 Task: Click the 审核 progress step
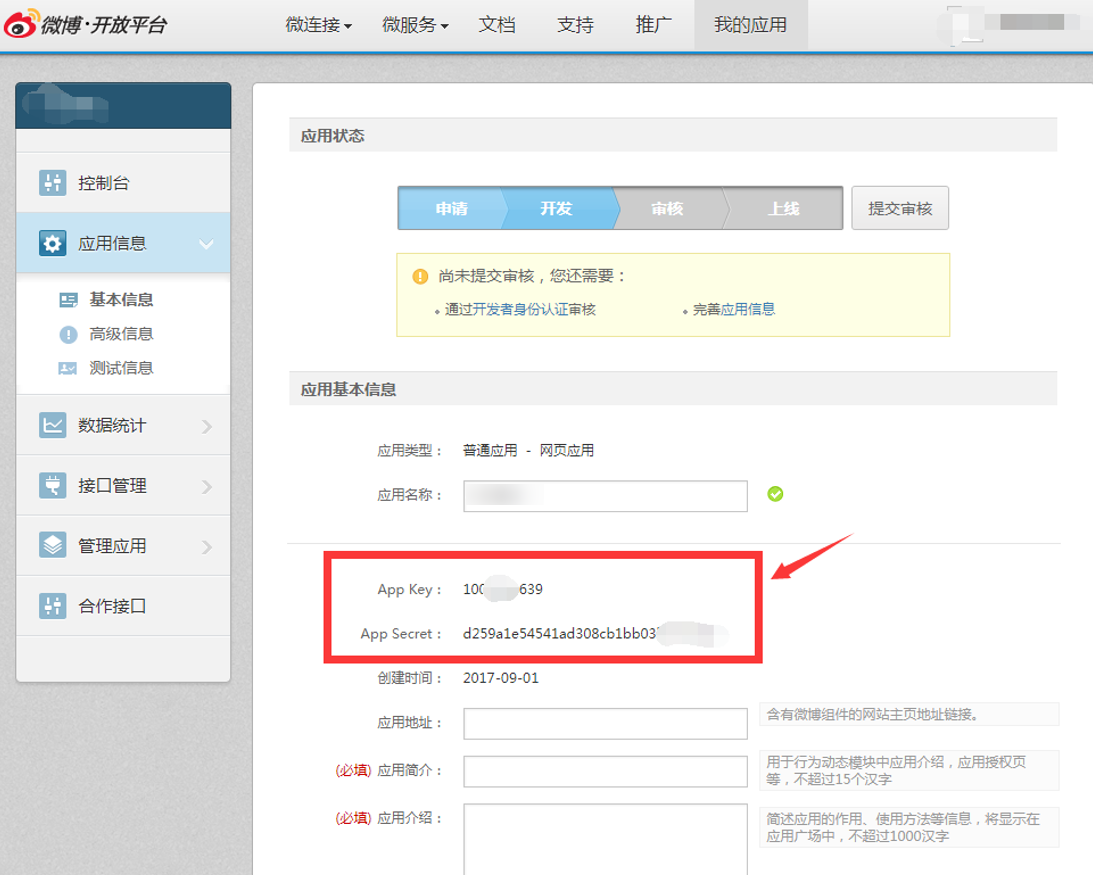667,208
